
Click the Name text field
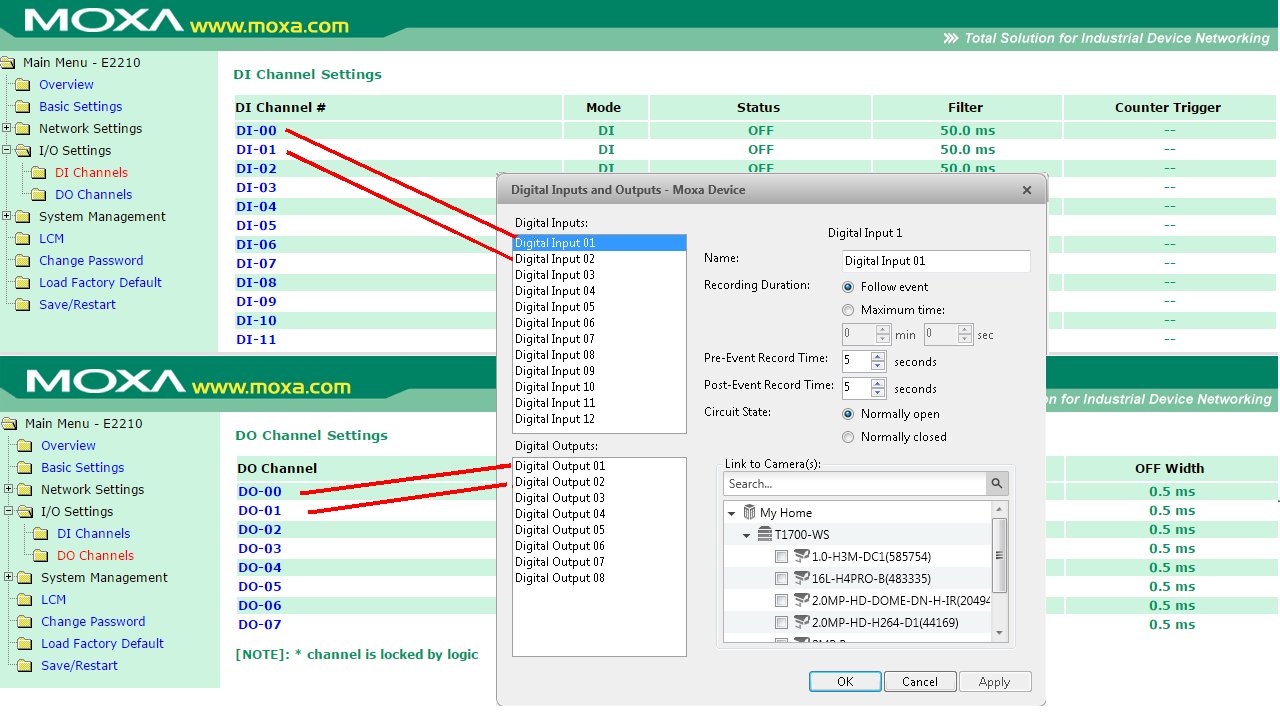pos(936,261)
